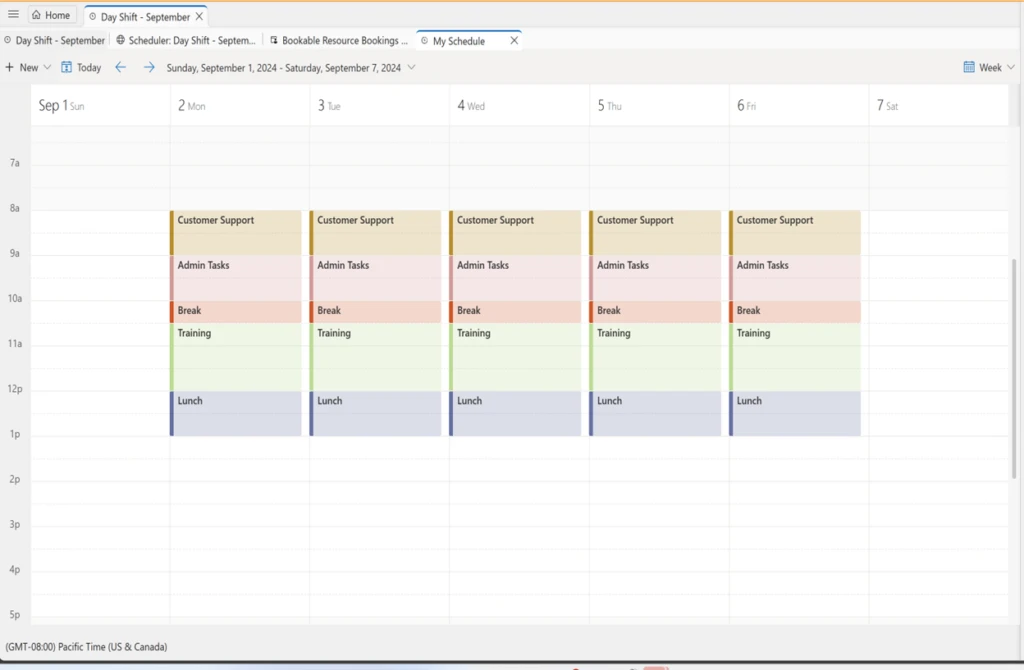1024x670 pixels.
Task: Click the Thursday day header
Action: (x=611, y=104)
